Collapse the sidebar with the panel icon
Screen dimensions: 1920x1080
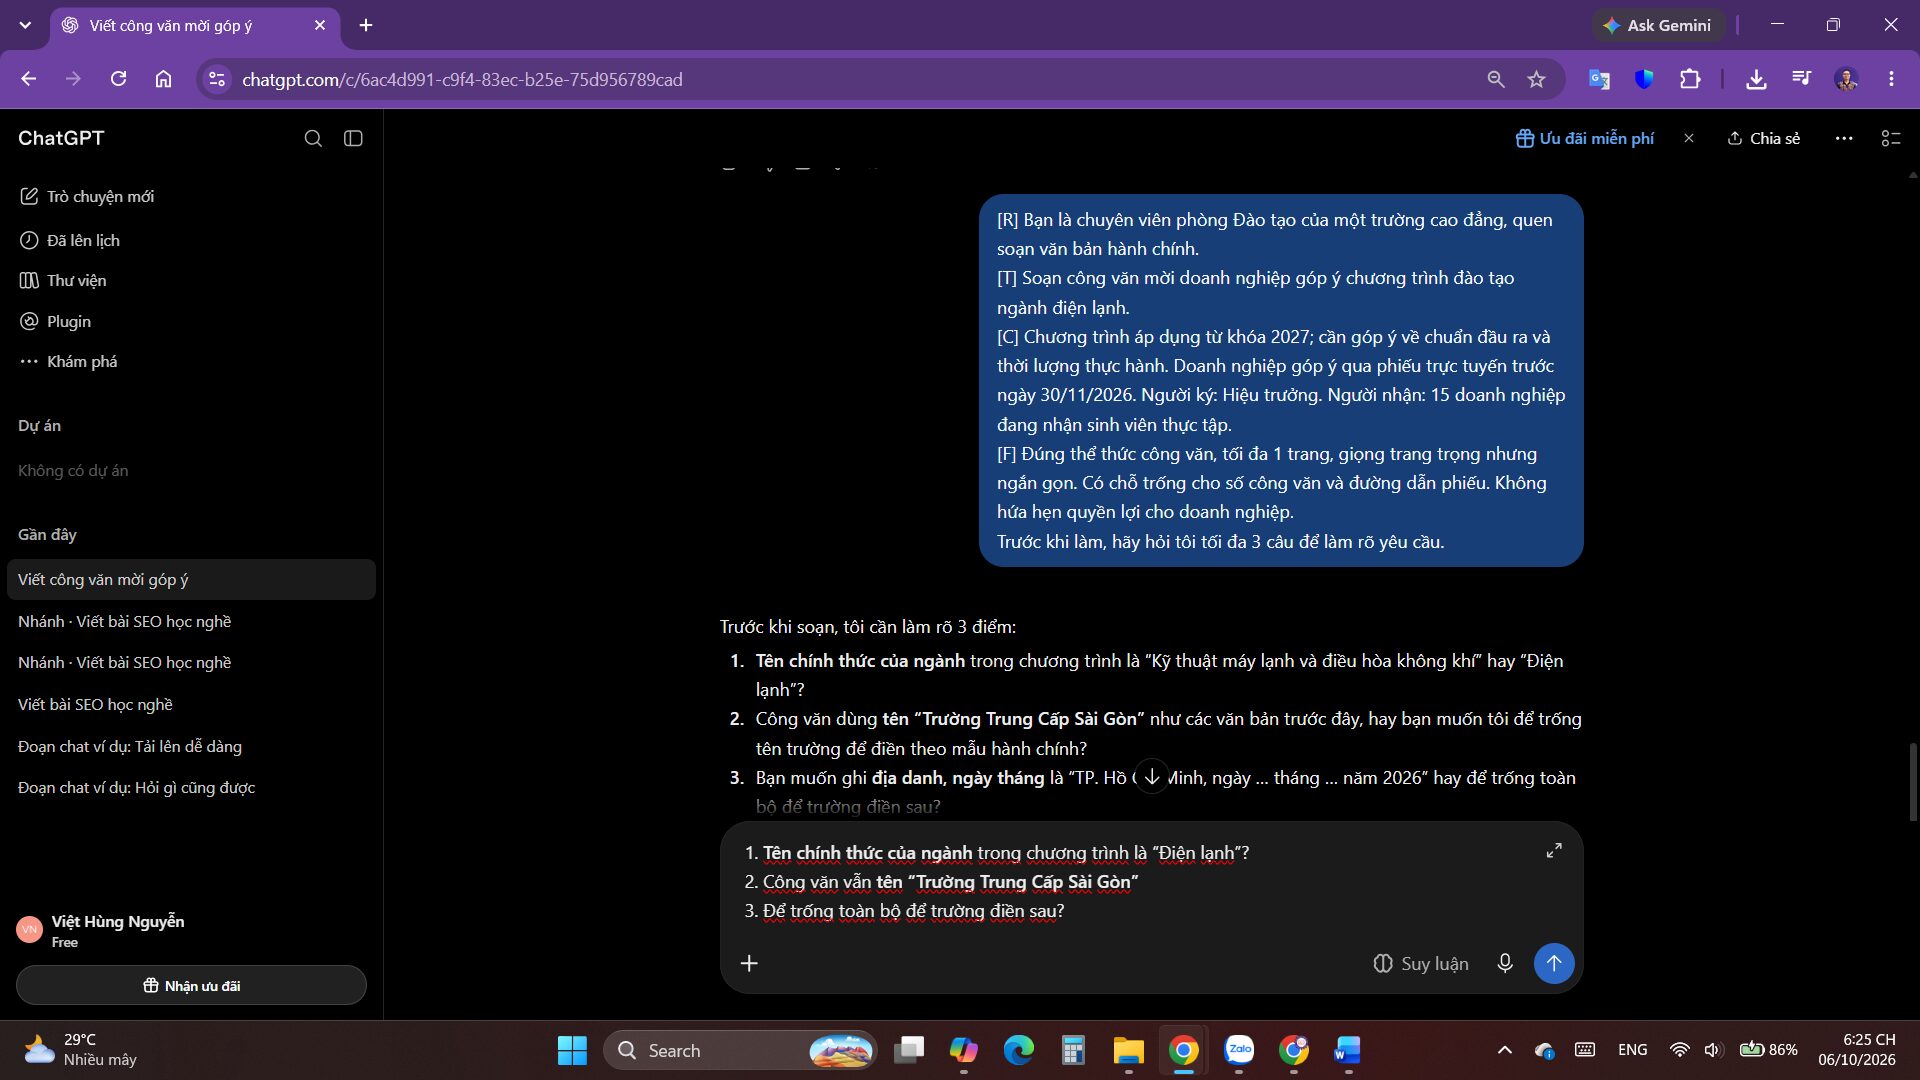coord(353,138)
